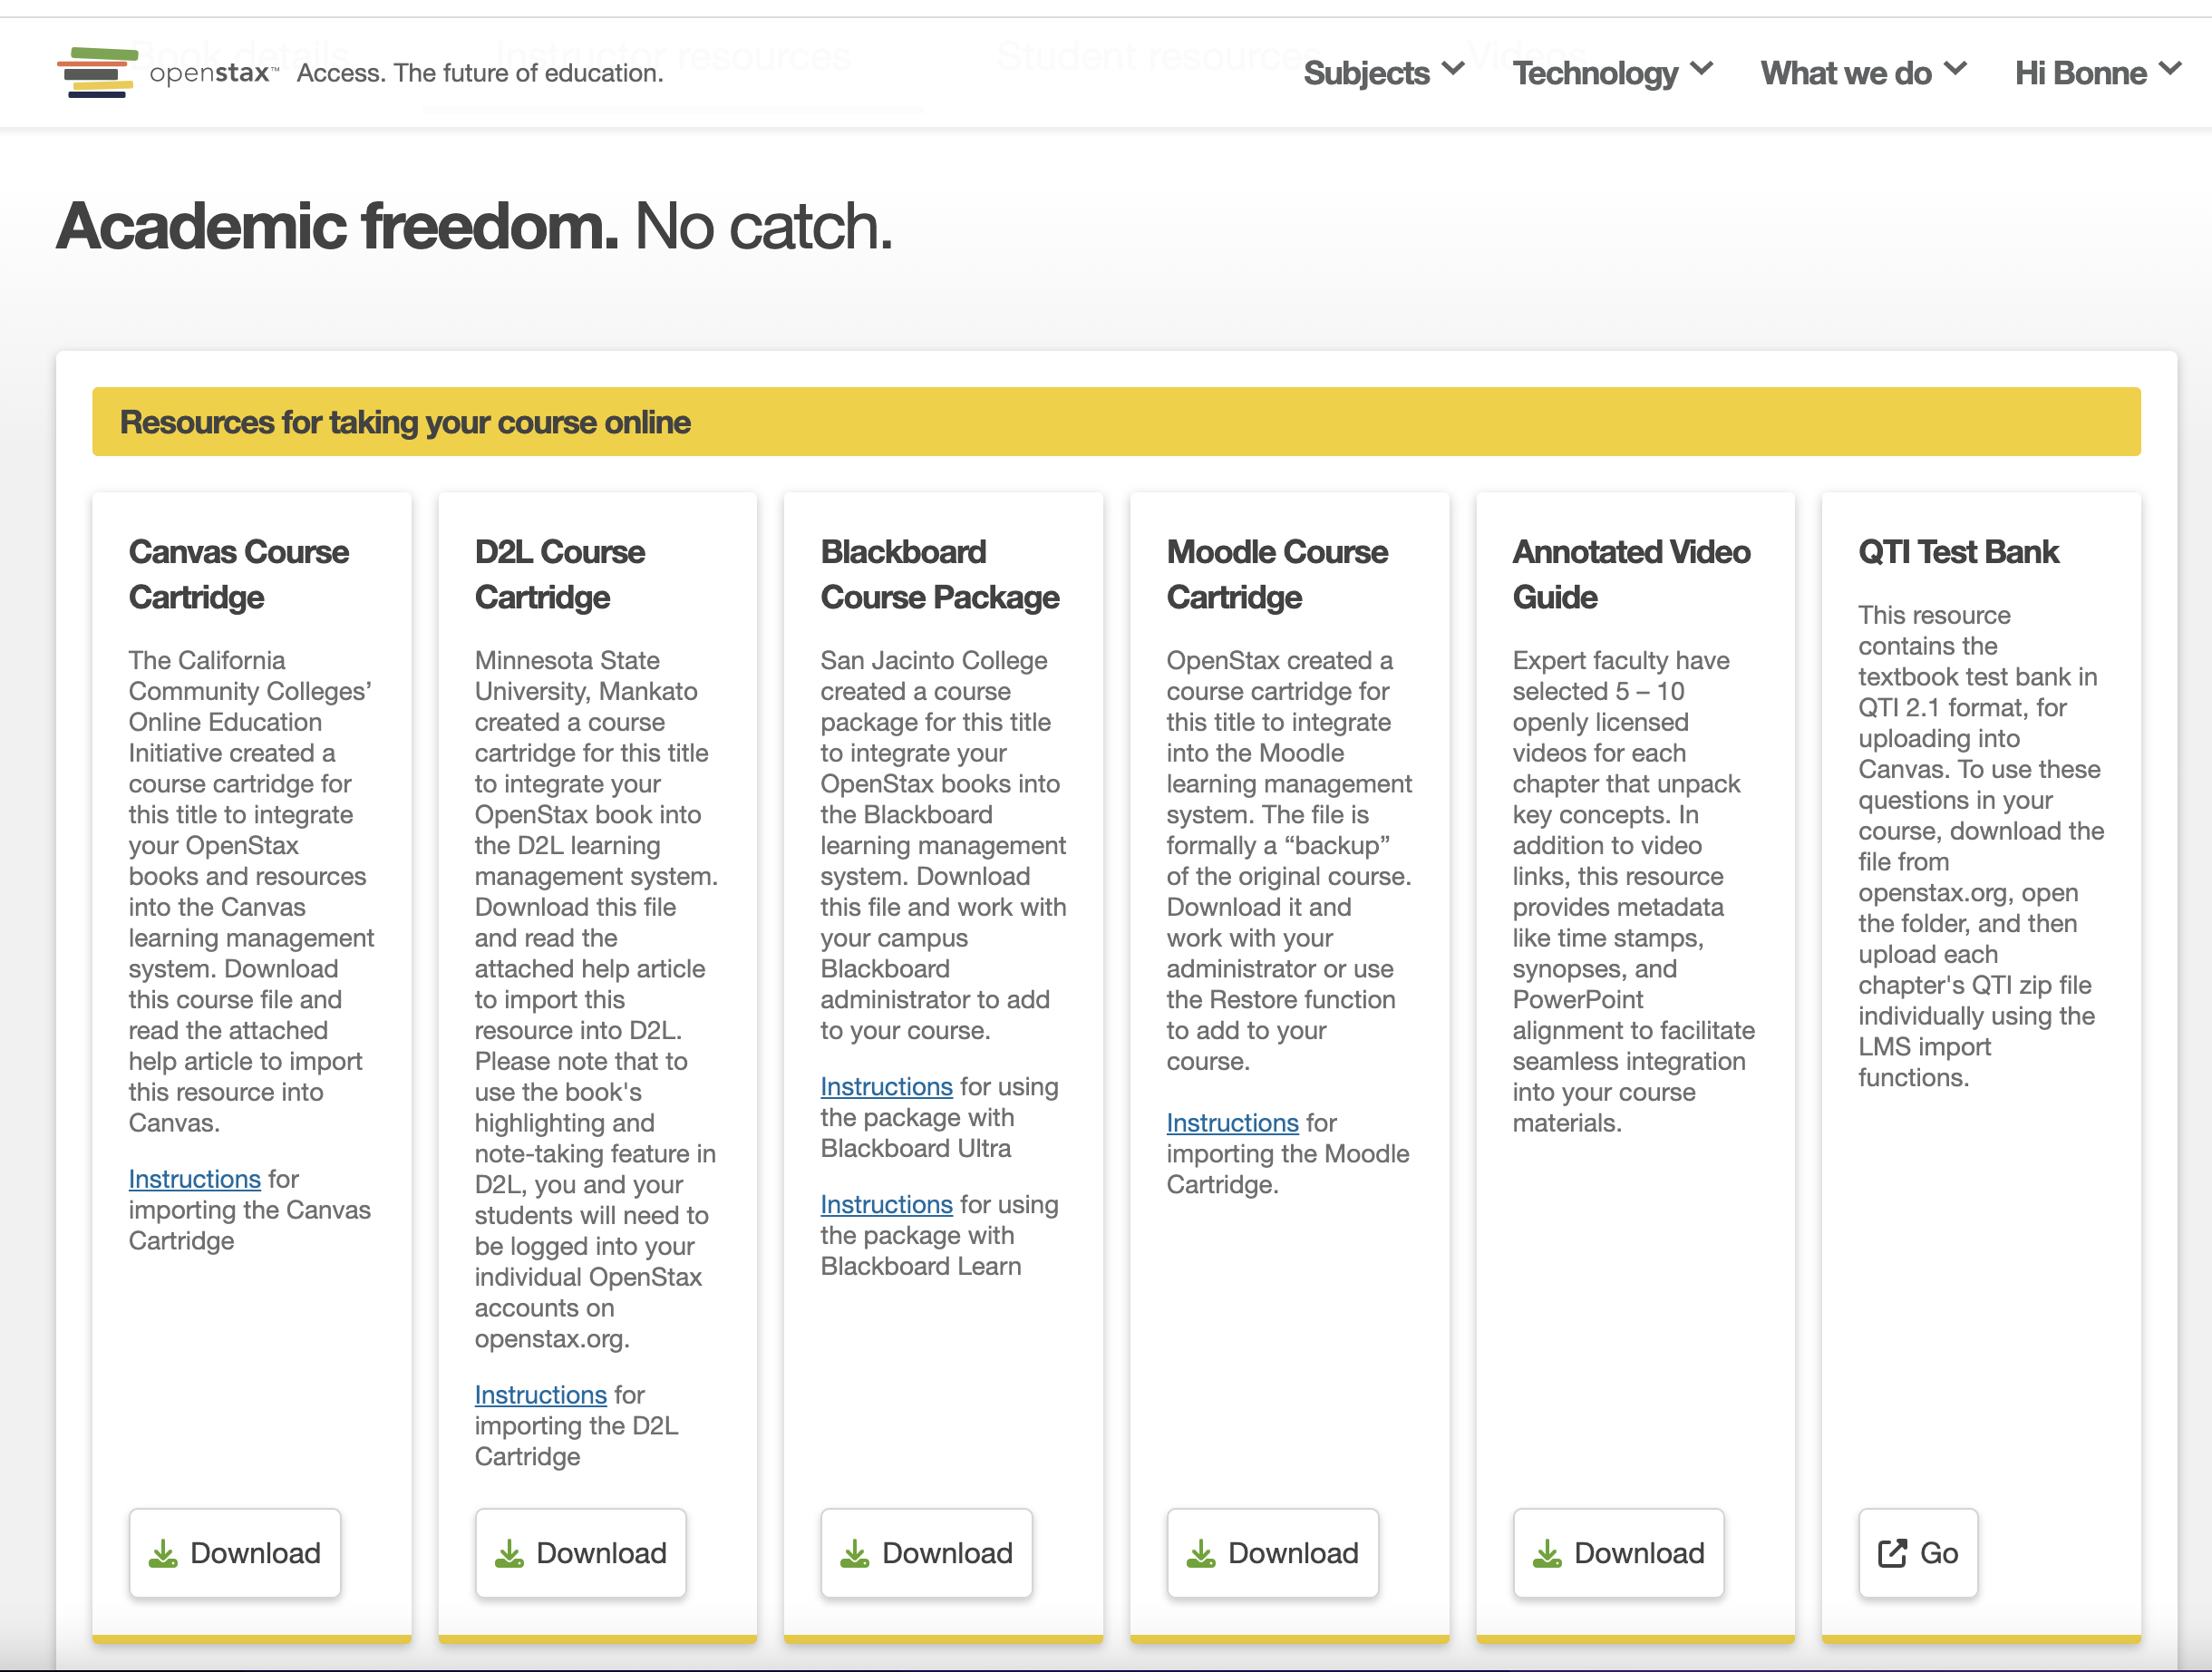Click download icon in Blackboard Course Package card

855,1553
